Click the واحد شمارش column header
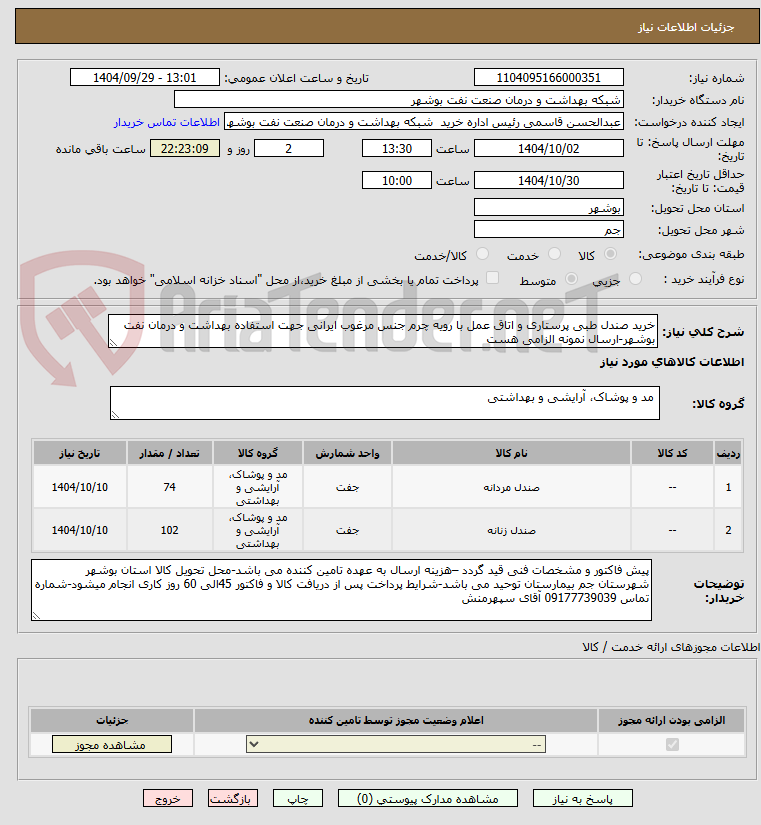This screenshot has width=761, height=825. click(x=347, y=453)
